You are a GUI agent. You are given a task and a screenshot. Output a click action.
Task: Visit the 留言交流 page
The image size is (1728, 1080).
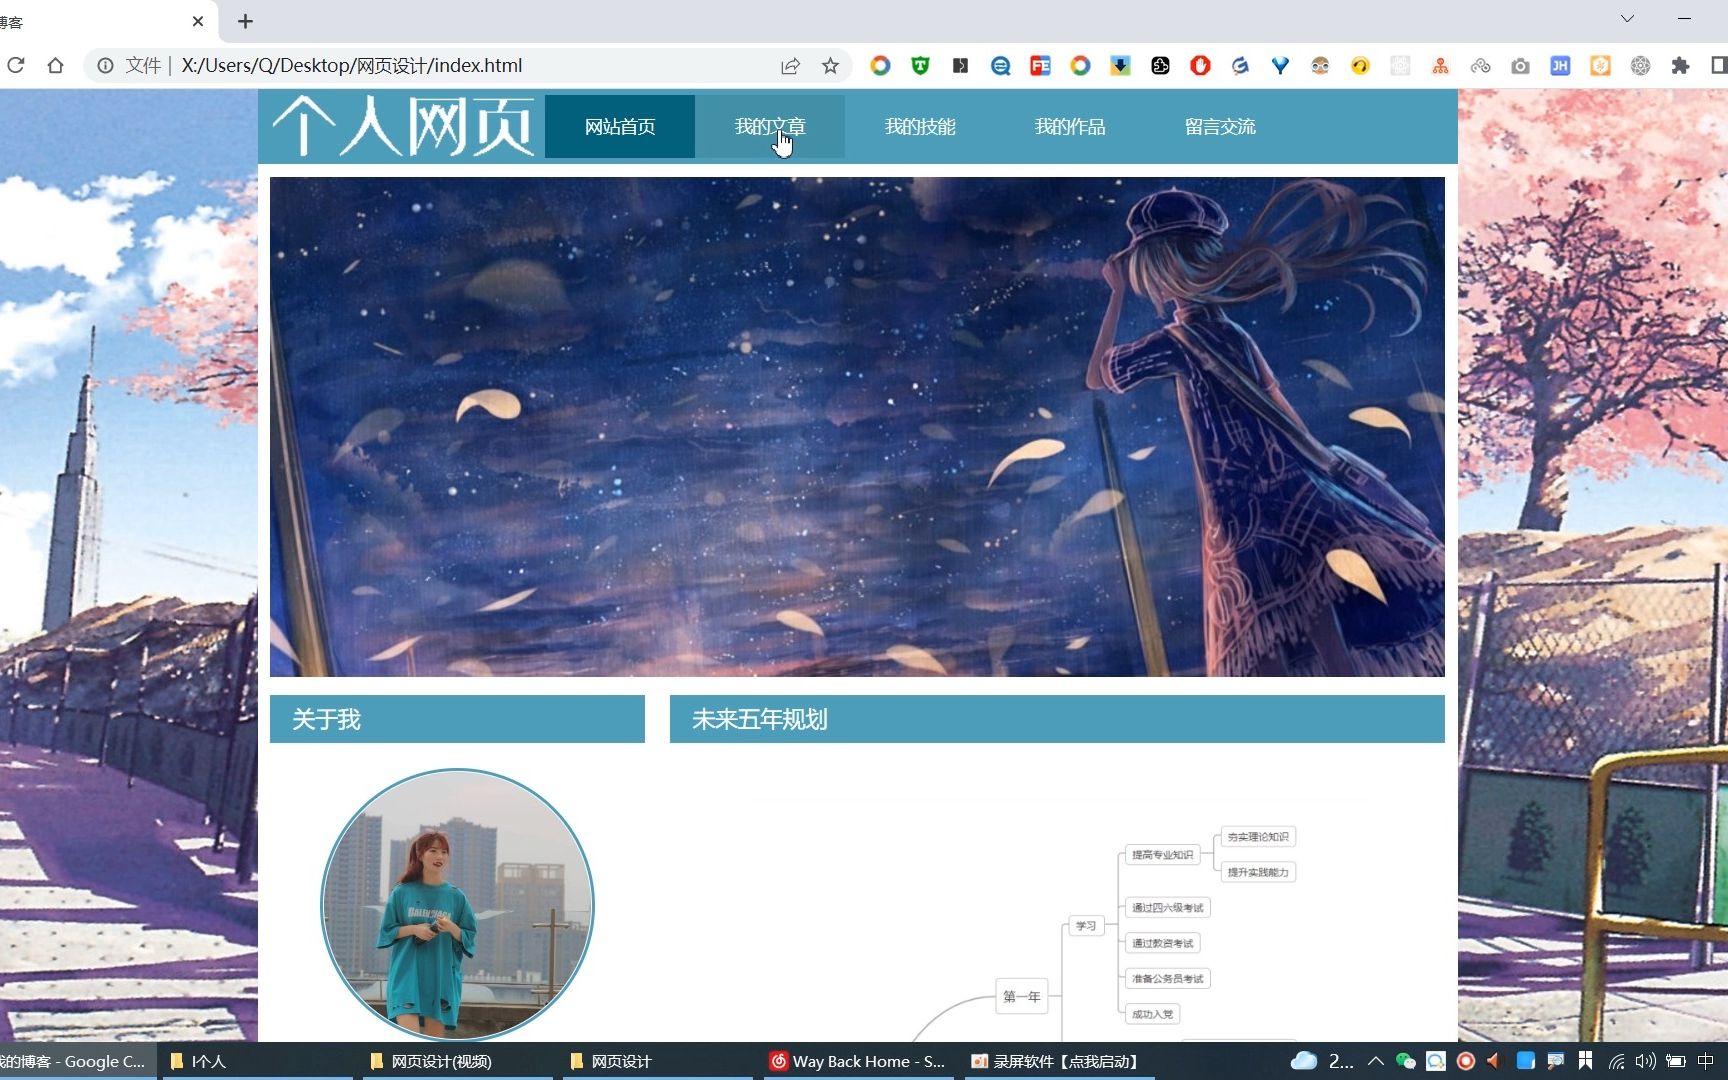(x=1220, y=127)
